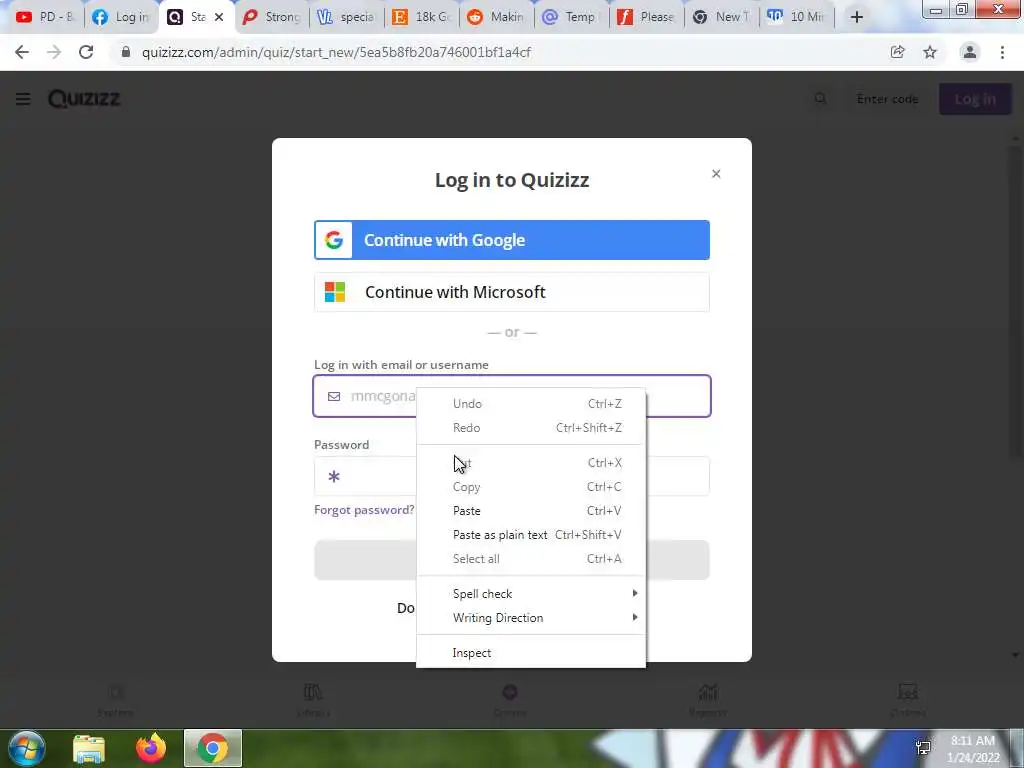1024x768 pixels.
Task: Switch to the Temp tab
Action: pyautogui.click(x=571, y=17)
